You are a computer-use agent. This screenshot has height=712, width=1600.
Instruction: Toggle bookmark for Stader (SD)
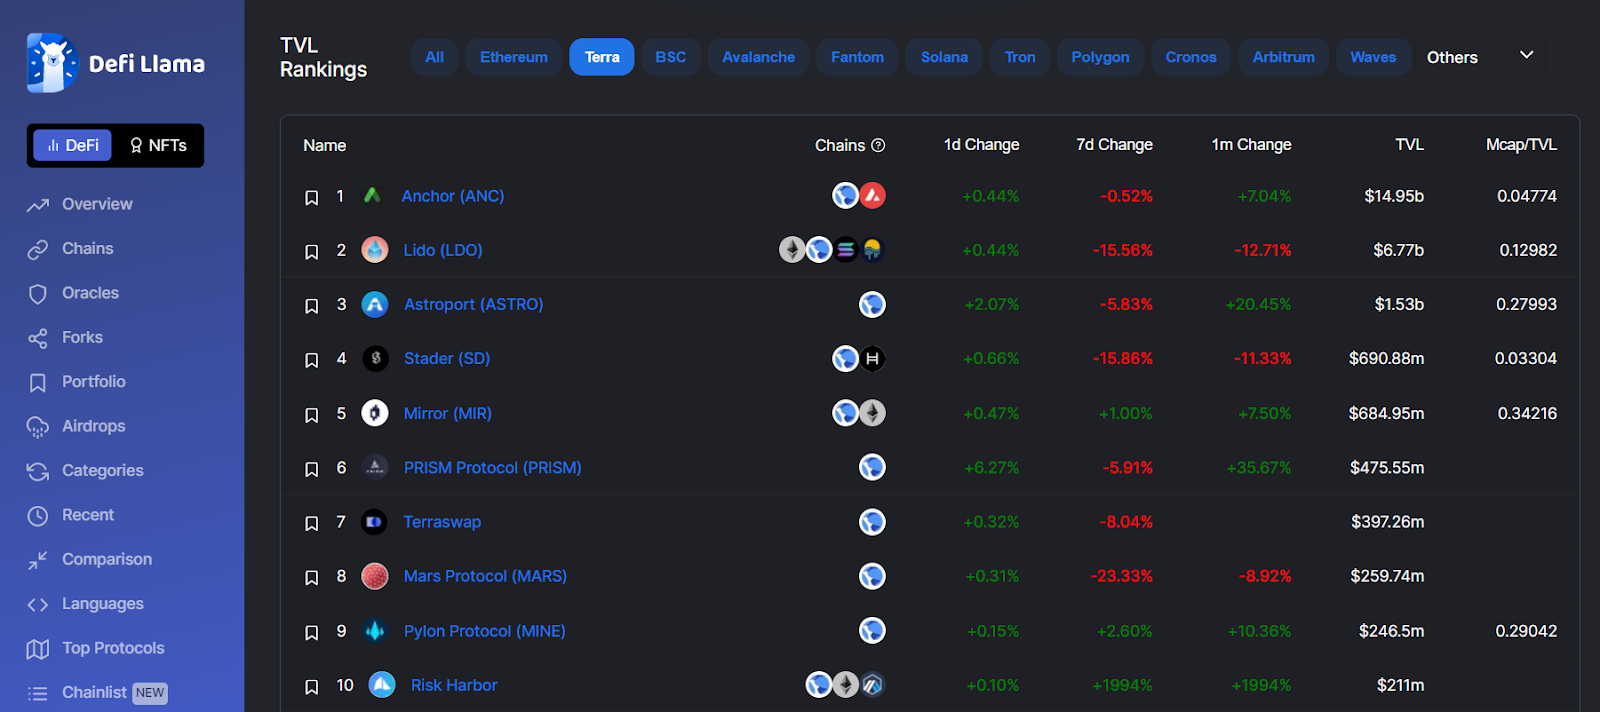click(x=312, y=360)
